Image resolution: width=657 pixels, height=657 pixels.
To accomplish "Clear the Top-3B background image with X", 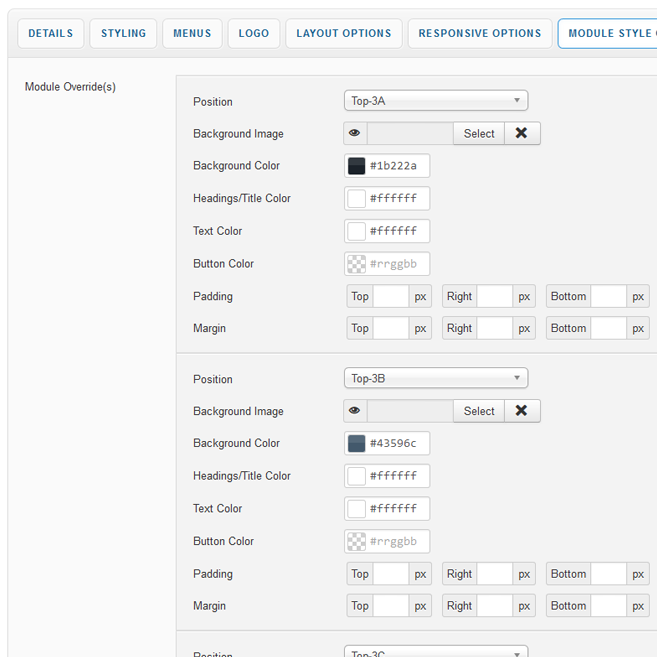I will point(521,411).
